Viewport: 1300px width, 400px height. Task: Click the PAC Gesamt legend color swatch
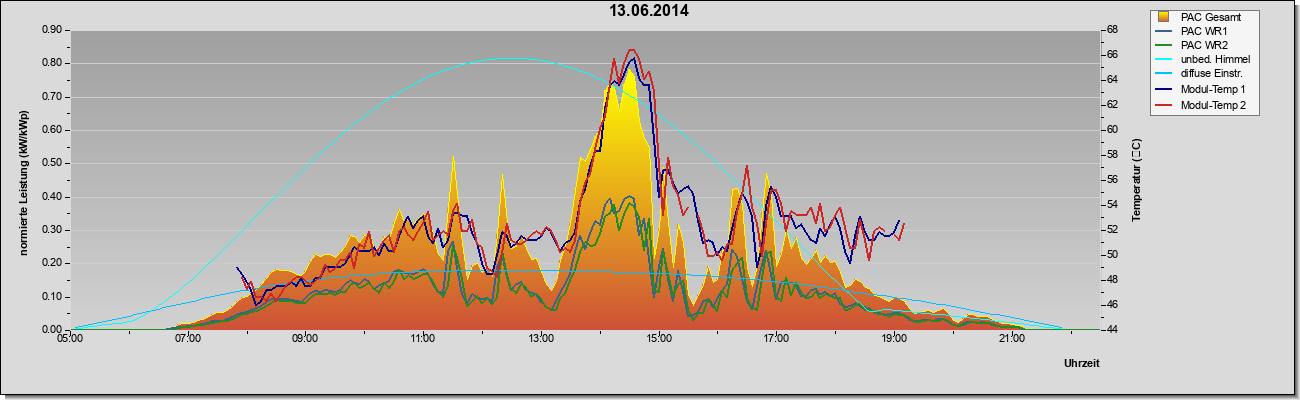(x=1163, y=16)
